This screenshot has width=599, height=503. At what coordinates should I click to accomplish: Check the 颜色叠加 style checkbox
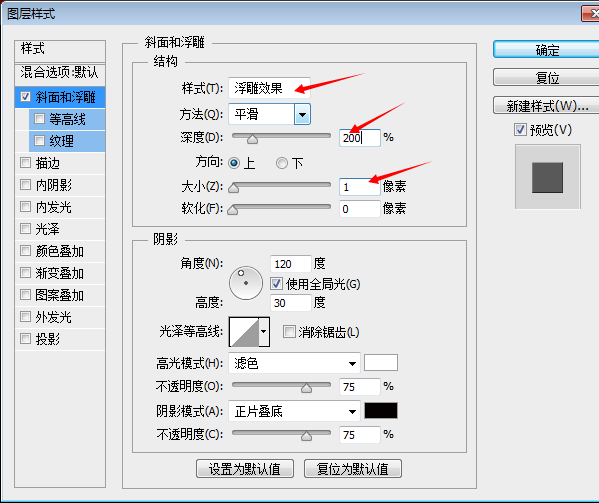coord(26,251)
